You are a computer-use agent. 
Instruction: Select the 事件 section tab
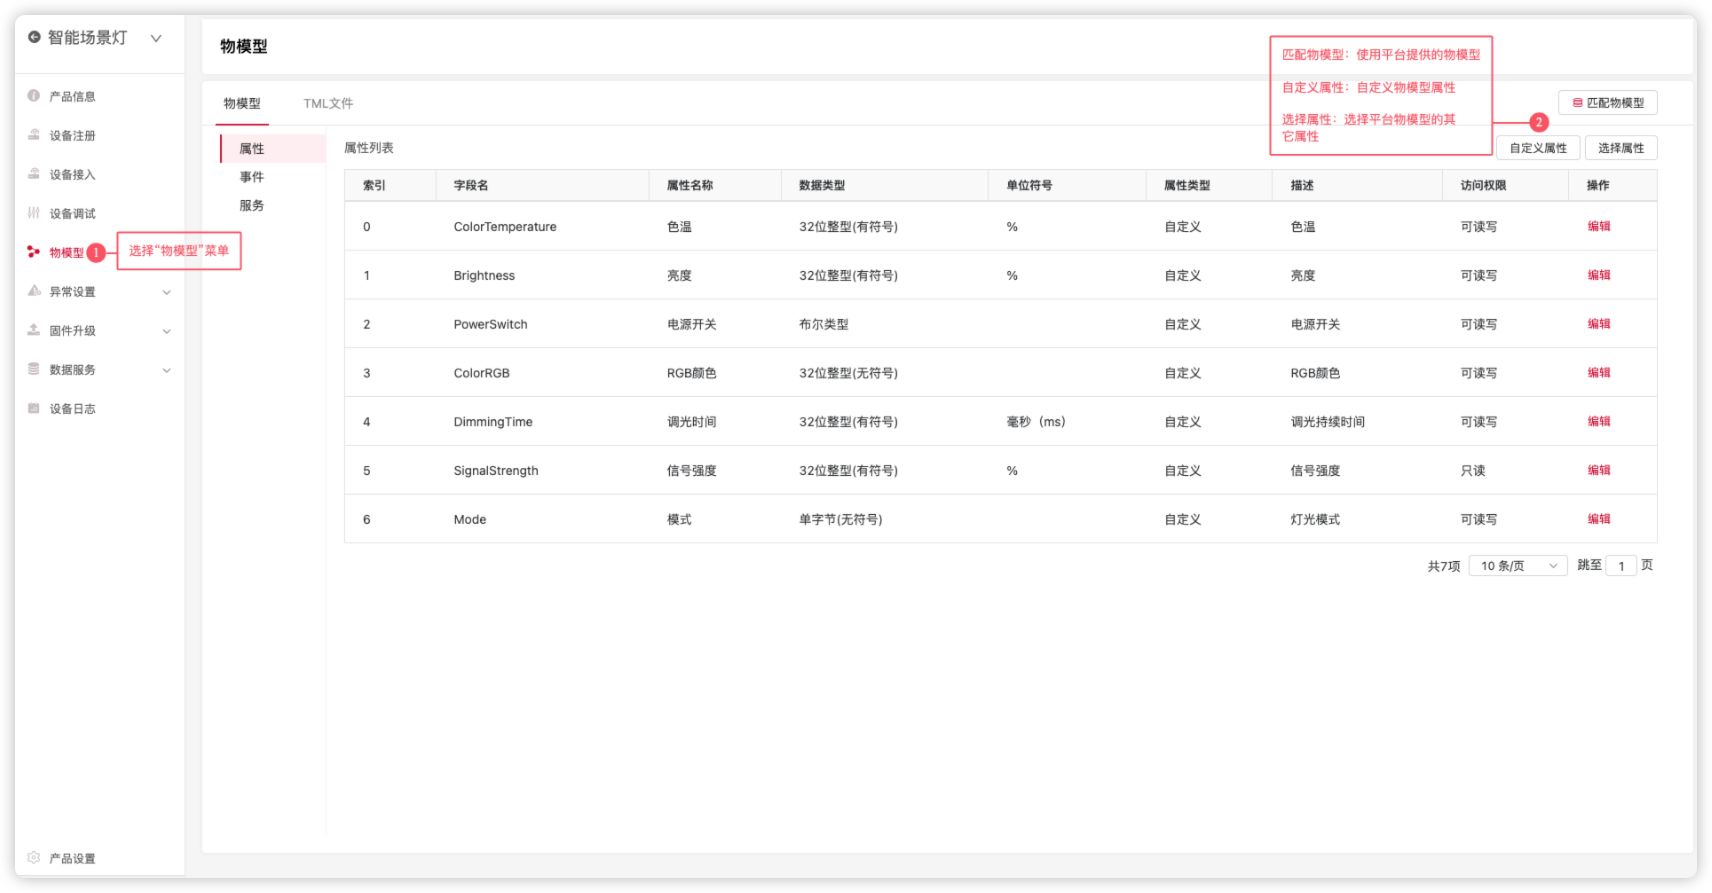point(252,177)
